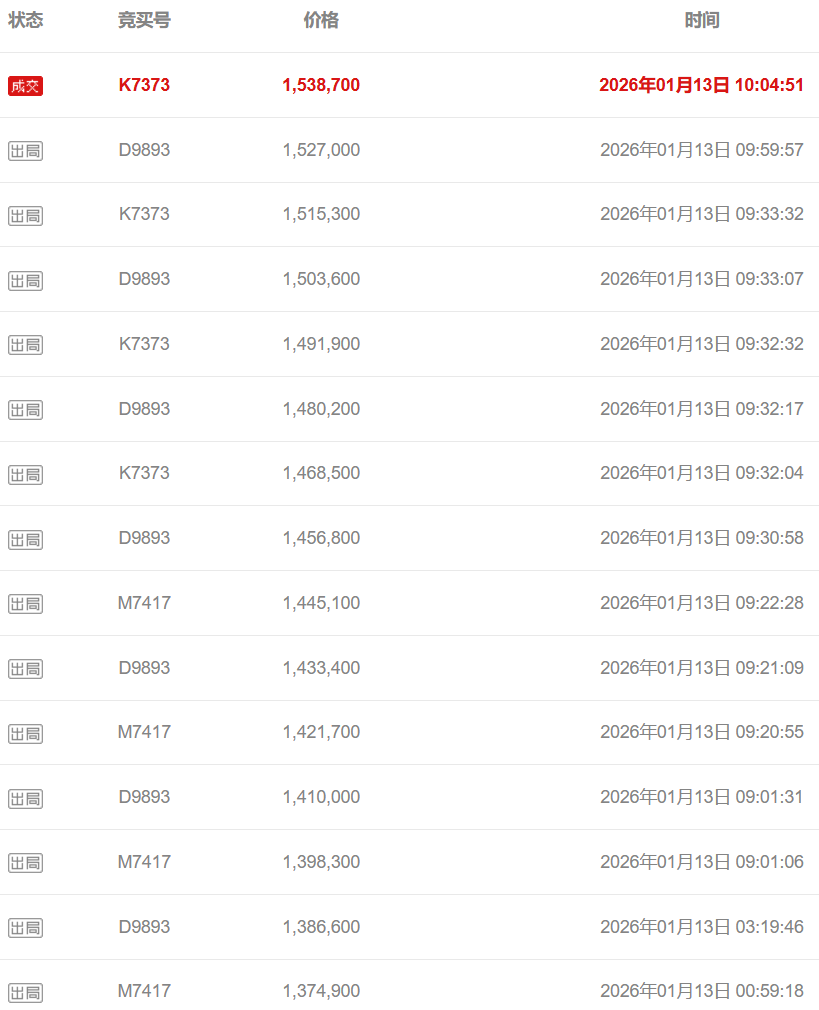Click the price 1,398,300
The image size is (819, 1010).
[x=321, y=862]
